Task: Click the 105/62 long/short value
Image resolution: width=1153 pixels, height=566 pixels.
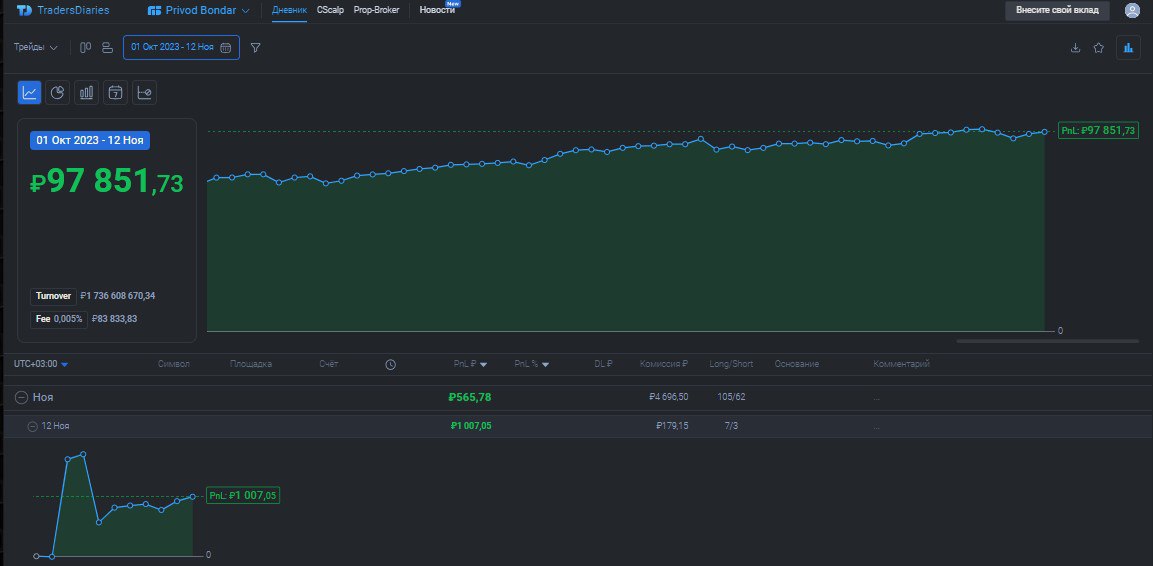Action: click(731, 397)
